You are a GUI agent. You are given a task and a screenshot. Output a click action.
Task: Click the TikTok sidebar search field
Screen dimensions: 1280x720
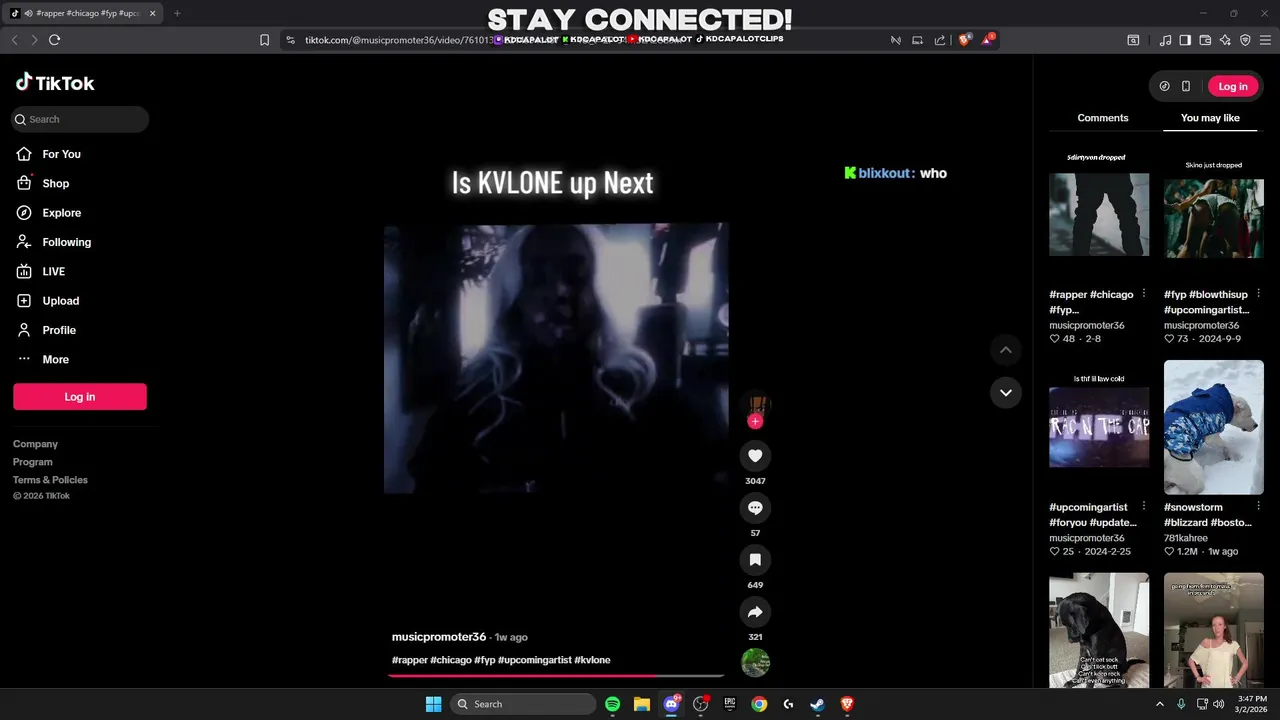[x=80, y=119]
